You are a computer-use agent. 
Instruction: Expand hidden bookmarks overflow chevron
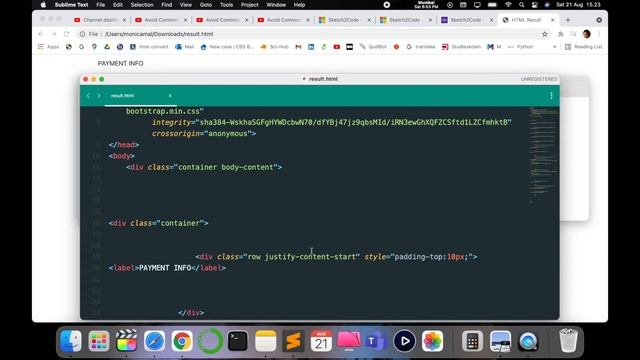(554, 47)
